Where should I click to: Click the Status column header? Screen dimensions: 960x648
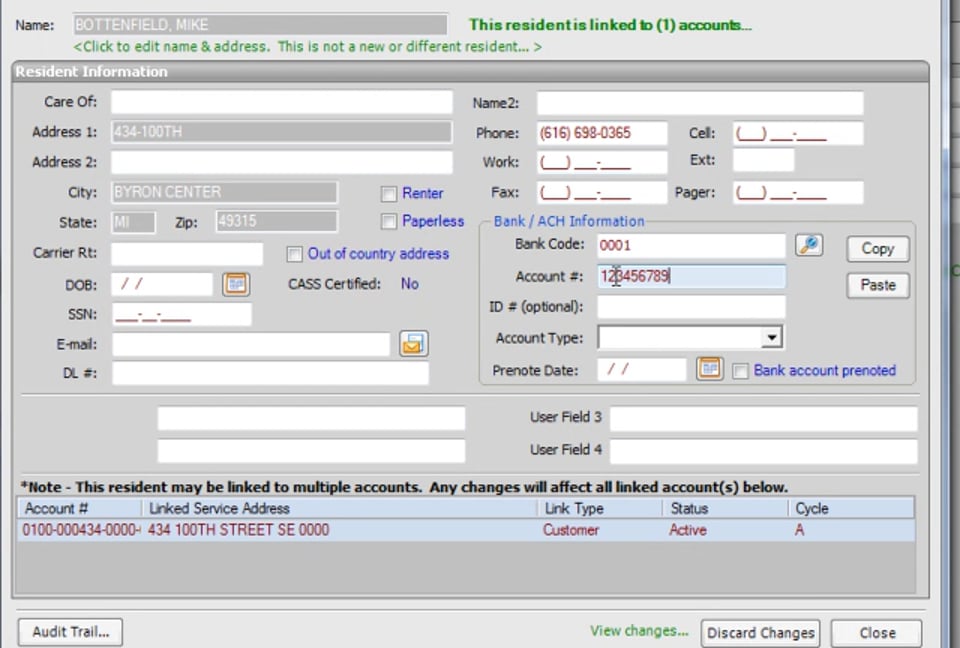click(x=726, y=508)
